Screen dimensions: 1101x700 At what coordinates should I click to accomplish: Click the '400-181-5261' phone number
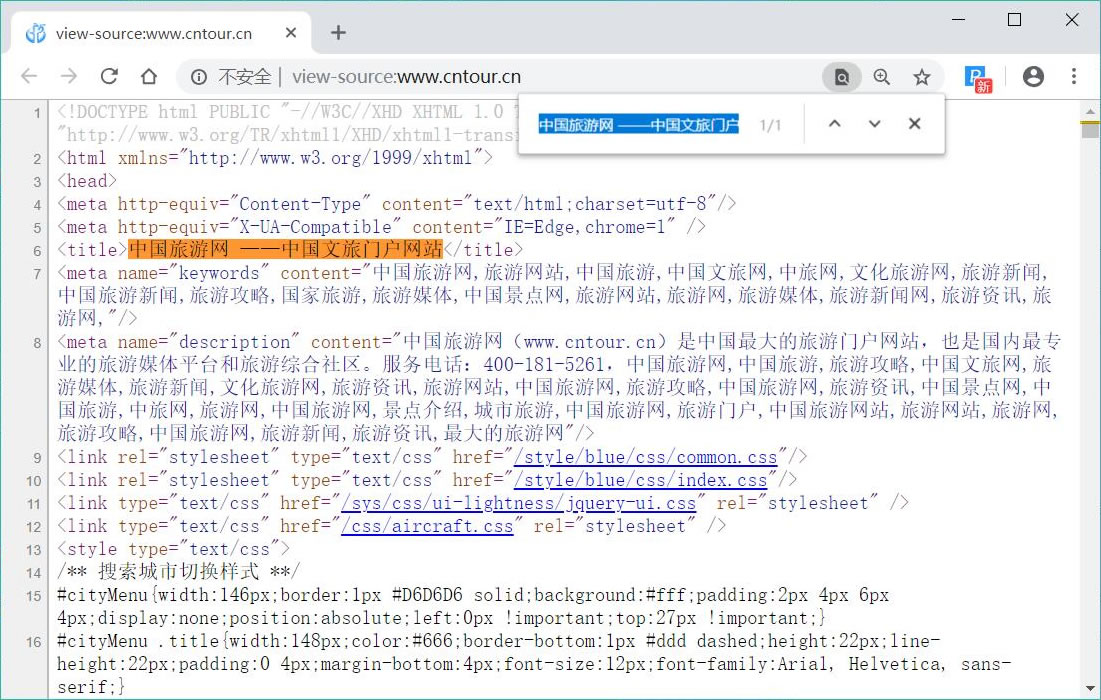click(x=544, y=365)
